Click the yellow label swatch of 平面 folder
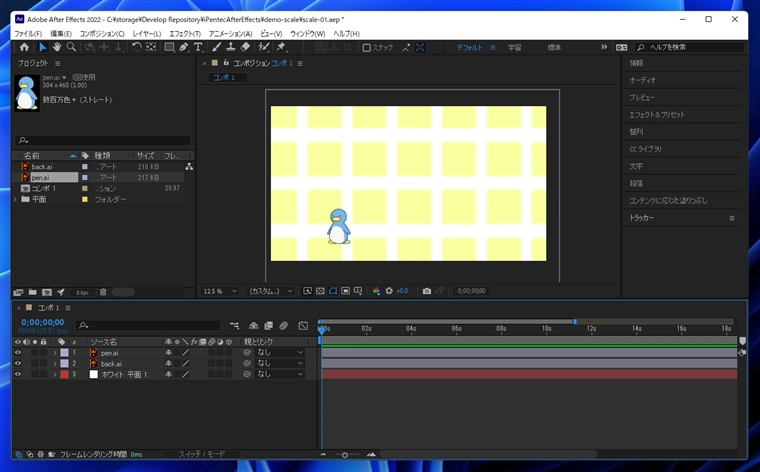Image resolution: width=760 pixels, height=472 pixels. pyautogui.click(x=85, y=199)
